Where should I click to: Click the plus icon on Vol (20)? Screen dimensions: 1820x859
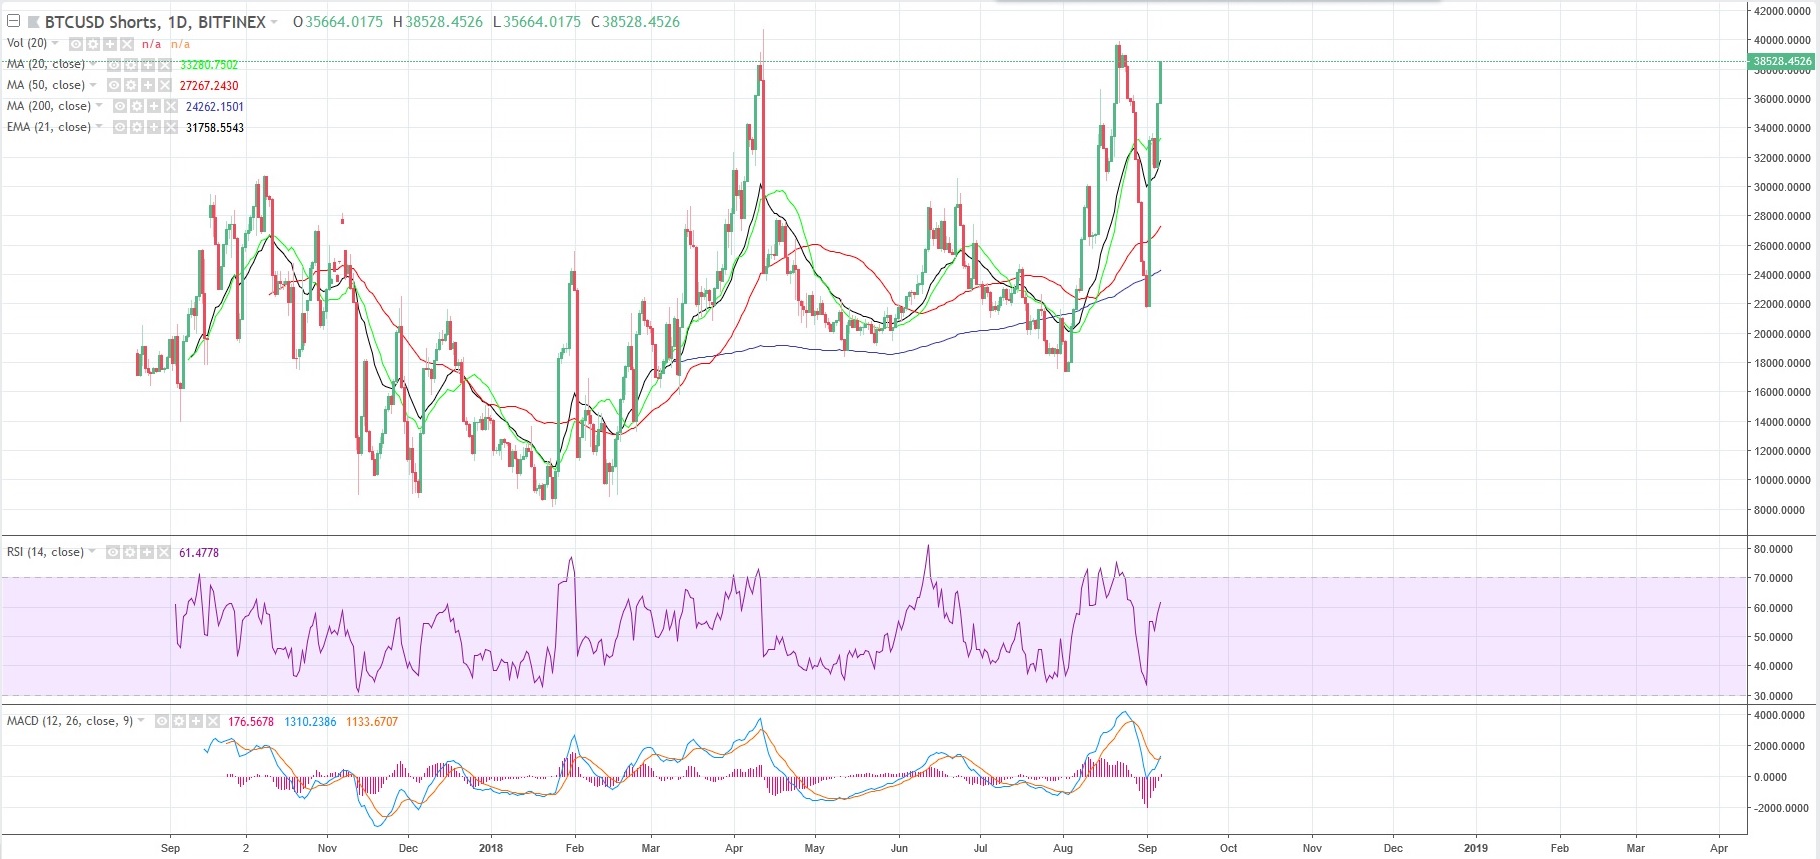[x=110, y=44]
